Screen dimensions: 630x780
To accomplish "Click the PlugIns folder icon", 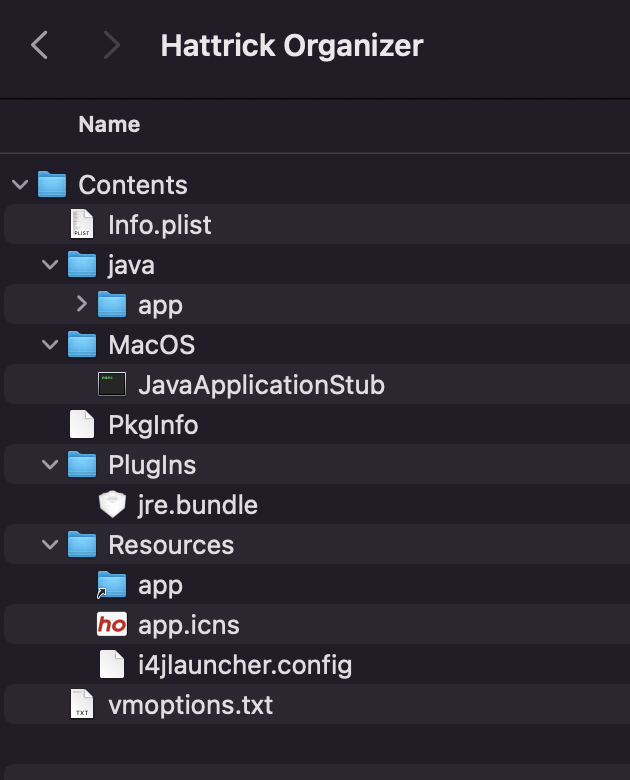I will coord(82,464).
